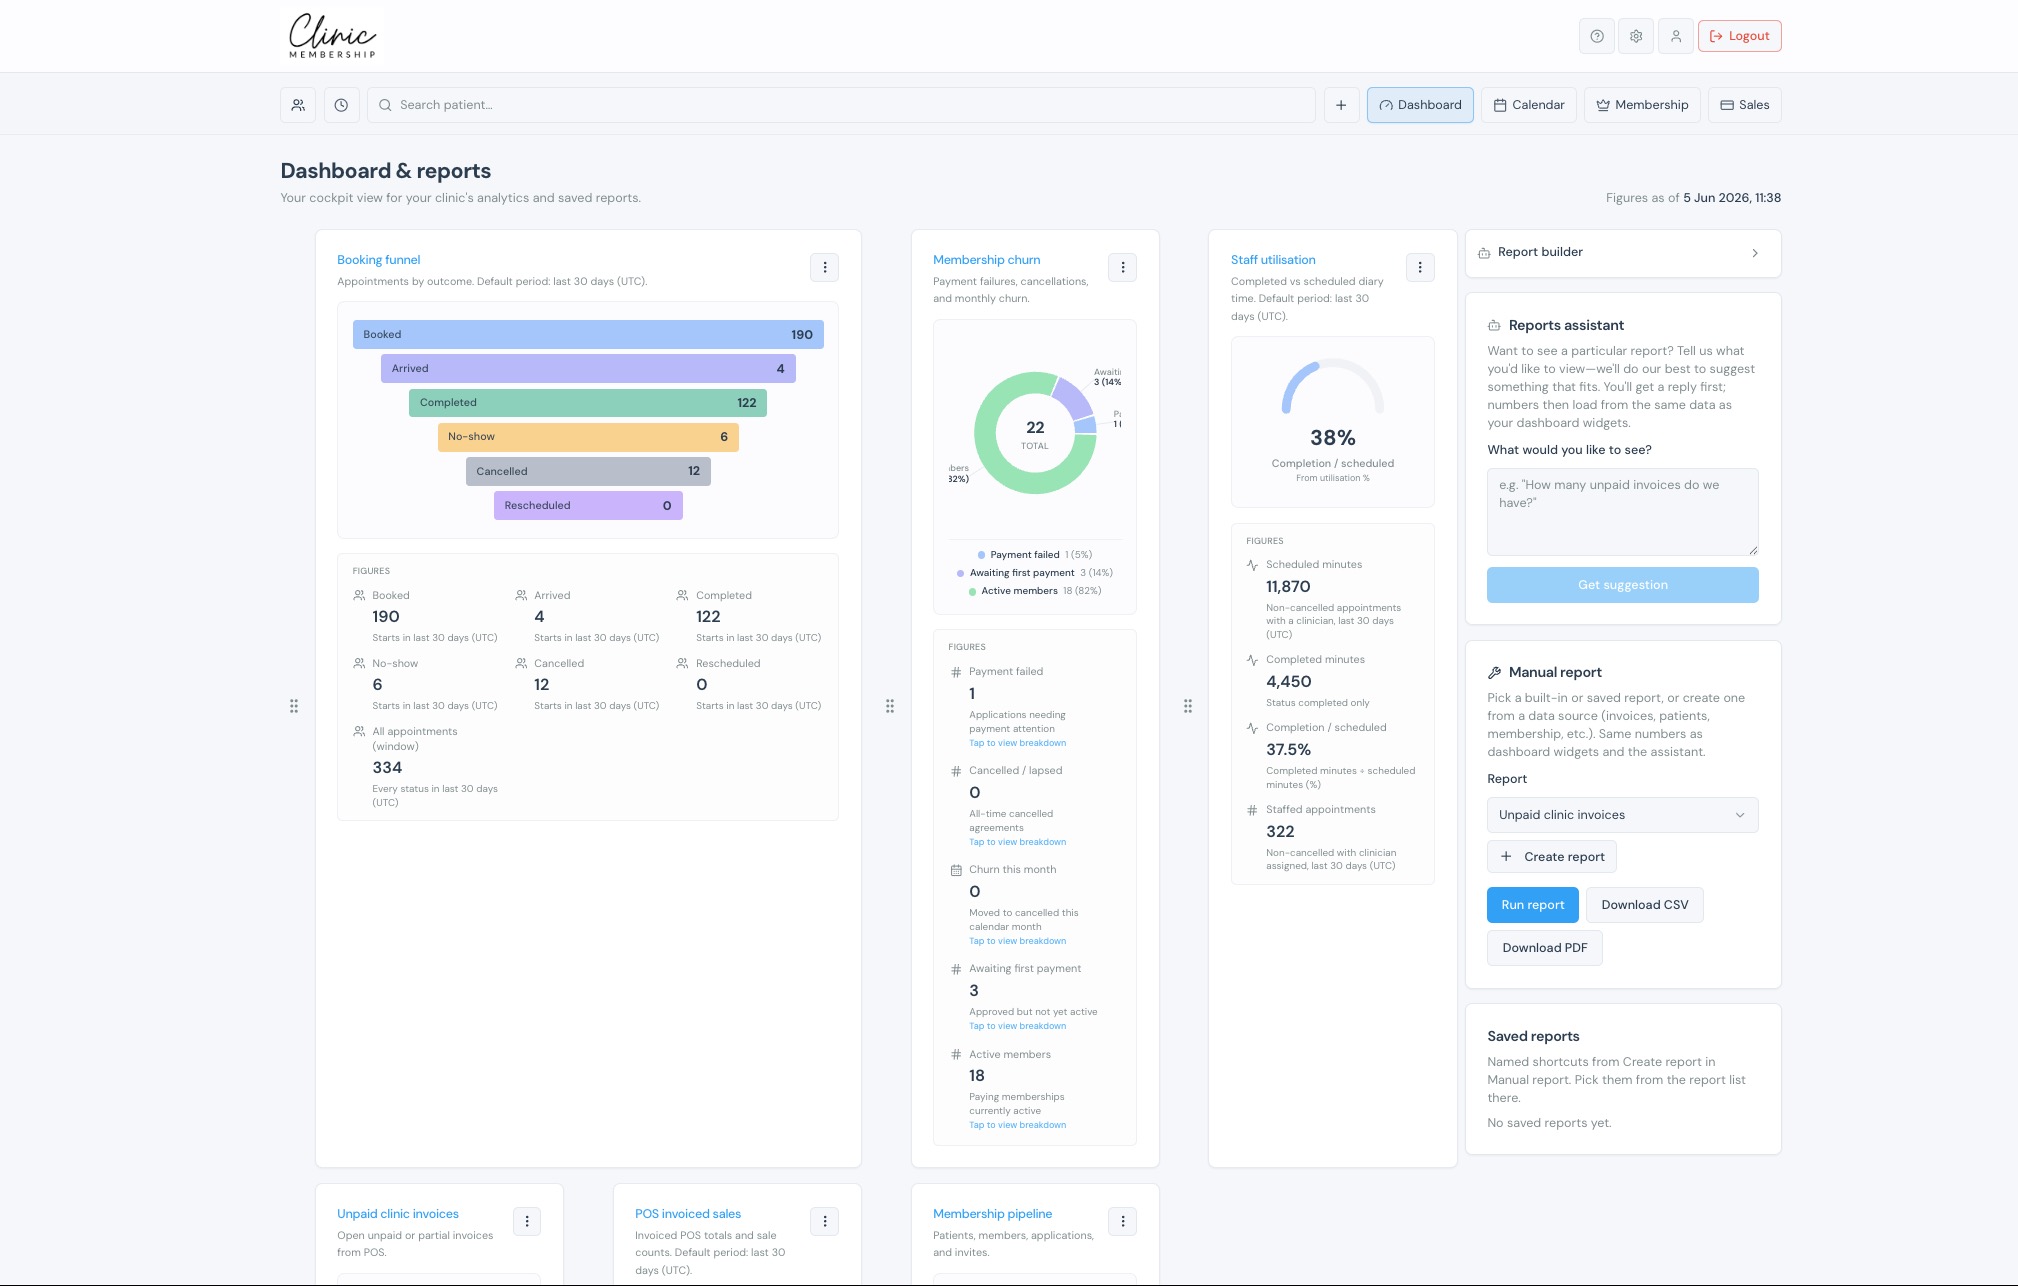Screen dimensions: 2018x1286
Task: Click the Get suggestion button
Action: 1622,585
